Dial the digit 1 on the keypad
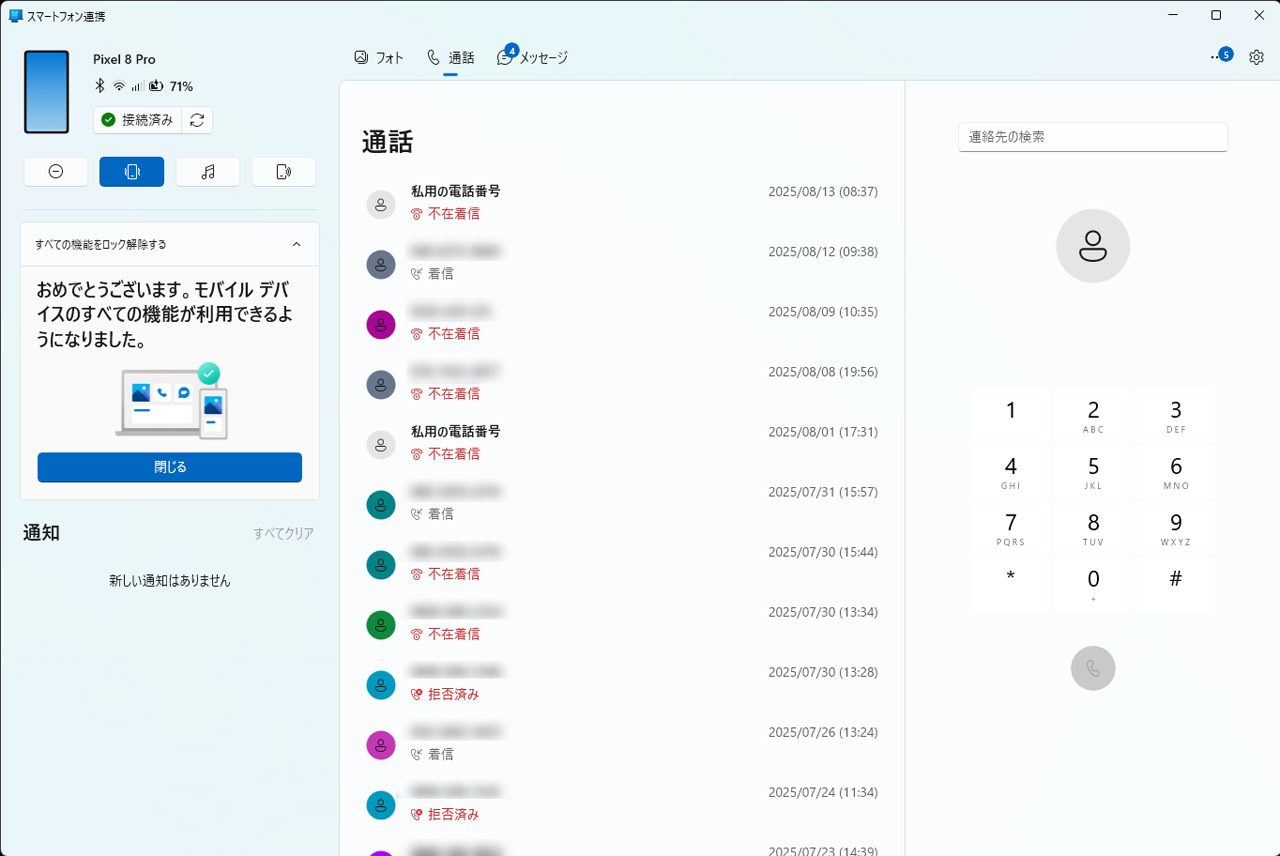The image size is (1280, 856). point(1011,415)
